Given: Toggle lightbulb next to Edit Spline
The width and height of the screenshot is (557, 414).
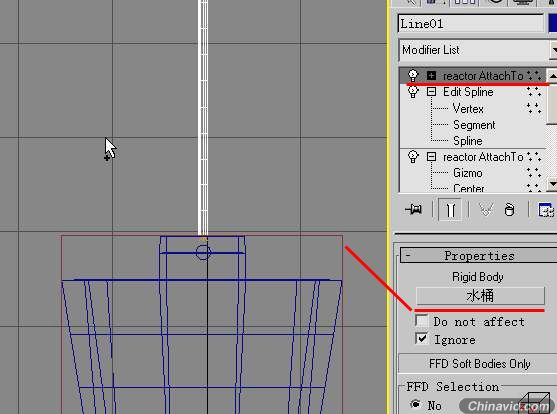Looking at the screenshot, I should (x=412, y=92).
